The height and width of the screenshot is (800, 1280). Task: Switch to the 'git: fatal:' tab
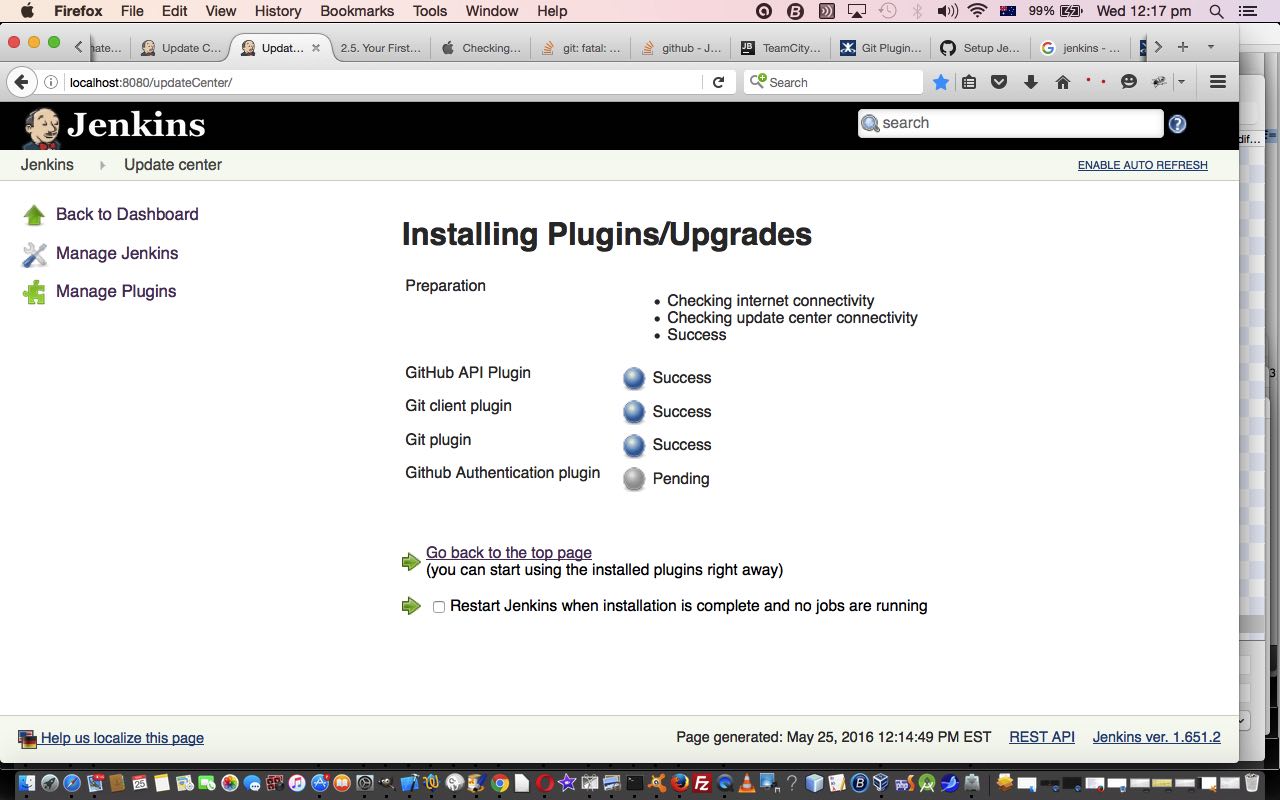tap(580, 47)
